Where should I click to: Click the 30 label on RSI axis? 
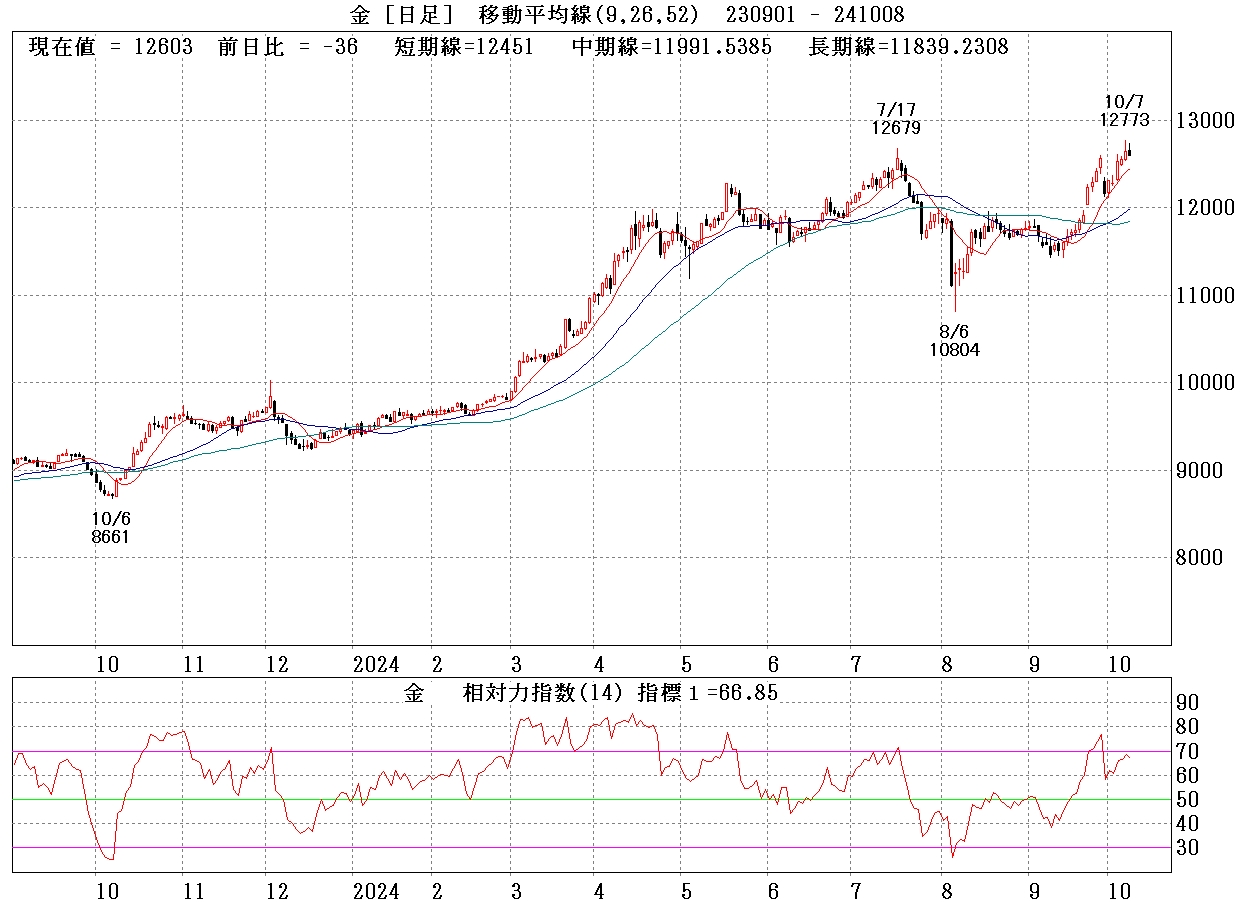point(1187,847)
